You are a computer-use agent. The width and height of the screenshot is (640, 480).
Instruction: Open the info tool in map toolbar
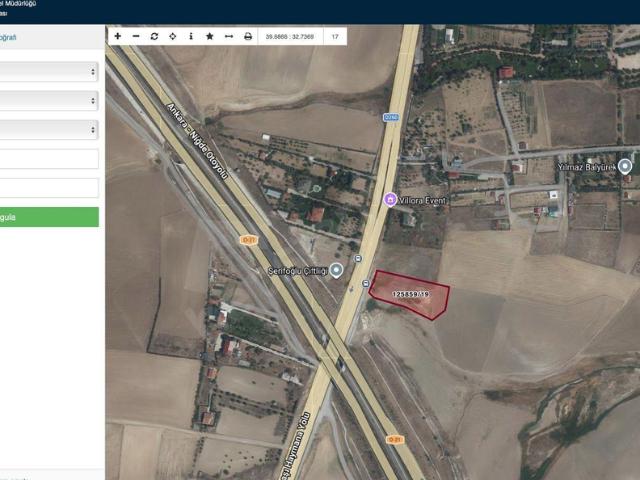[191, 36]
